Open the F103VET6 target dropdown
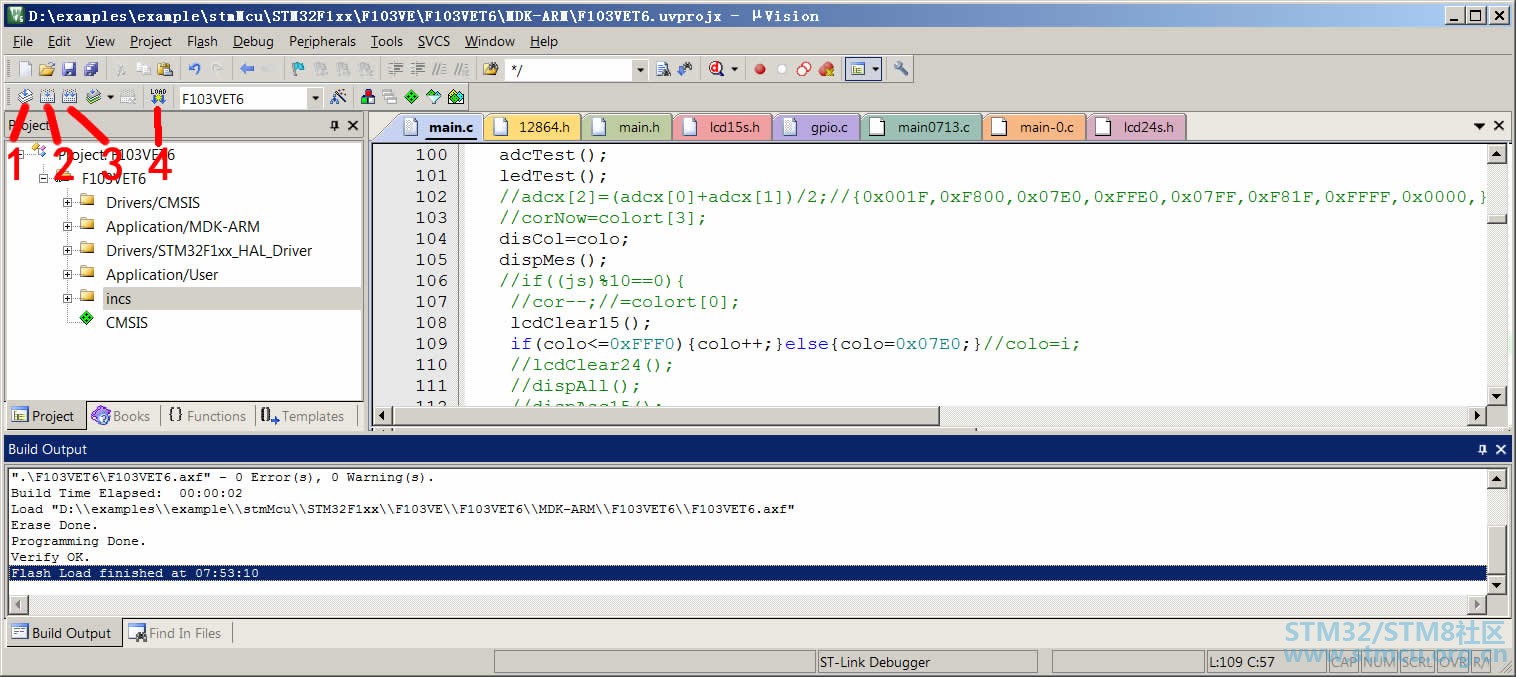 (x=315, y=98)
